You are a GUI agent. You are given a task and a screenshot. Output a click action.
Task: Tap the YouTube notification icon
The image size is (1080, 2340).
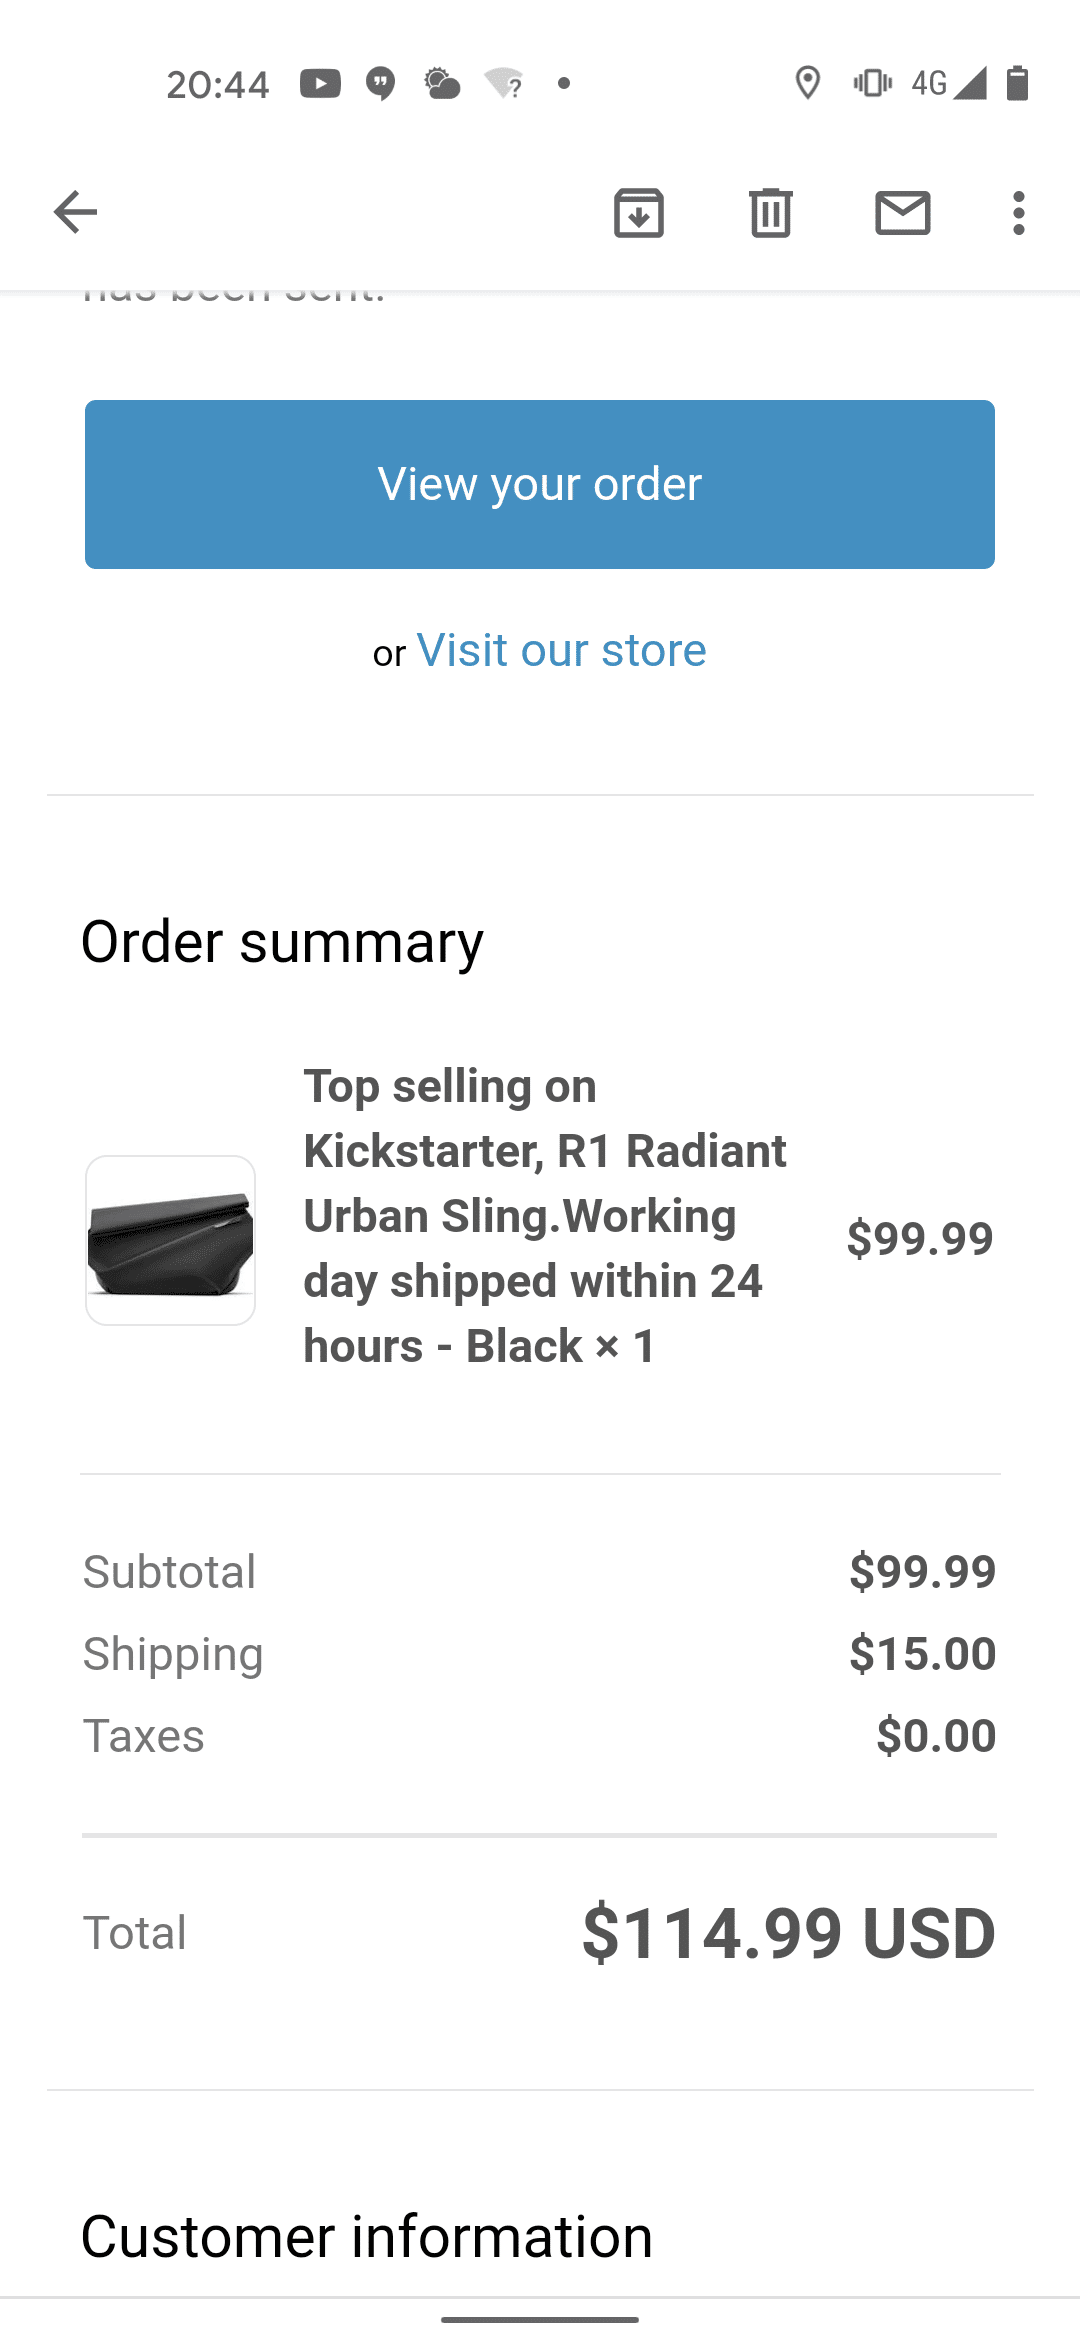tap(320, 83)
